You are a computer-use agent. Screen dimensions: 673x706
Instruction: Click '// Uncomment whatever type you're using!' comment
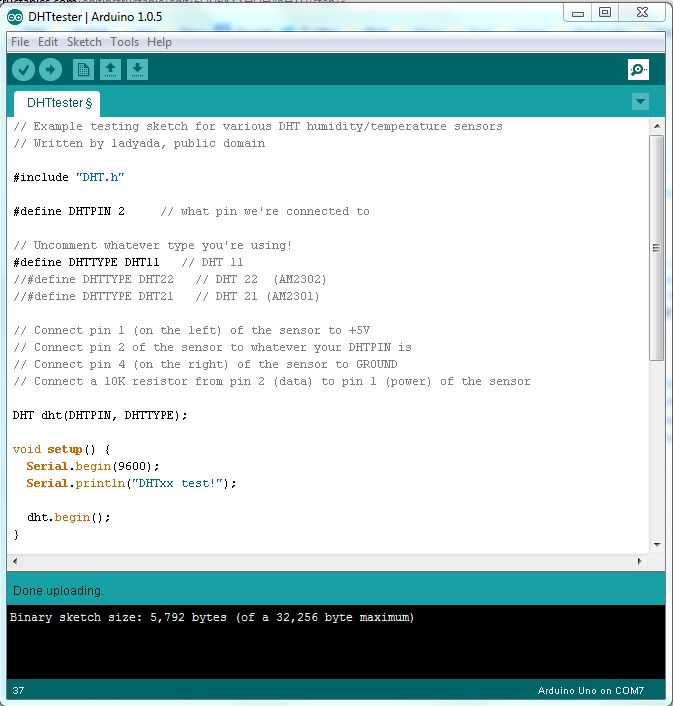[x=153, y=245]
